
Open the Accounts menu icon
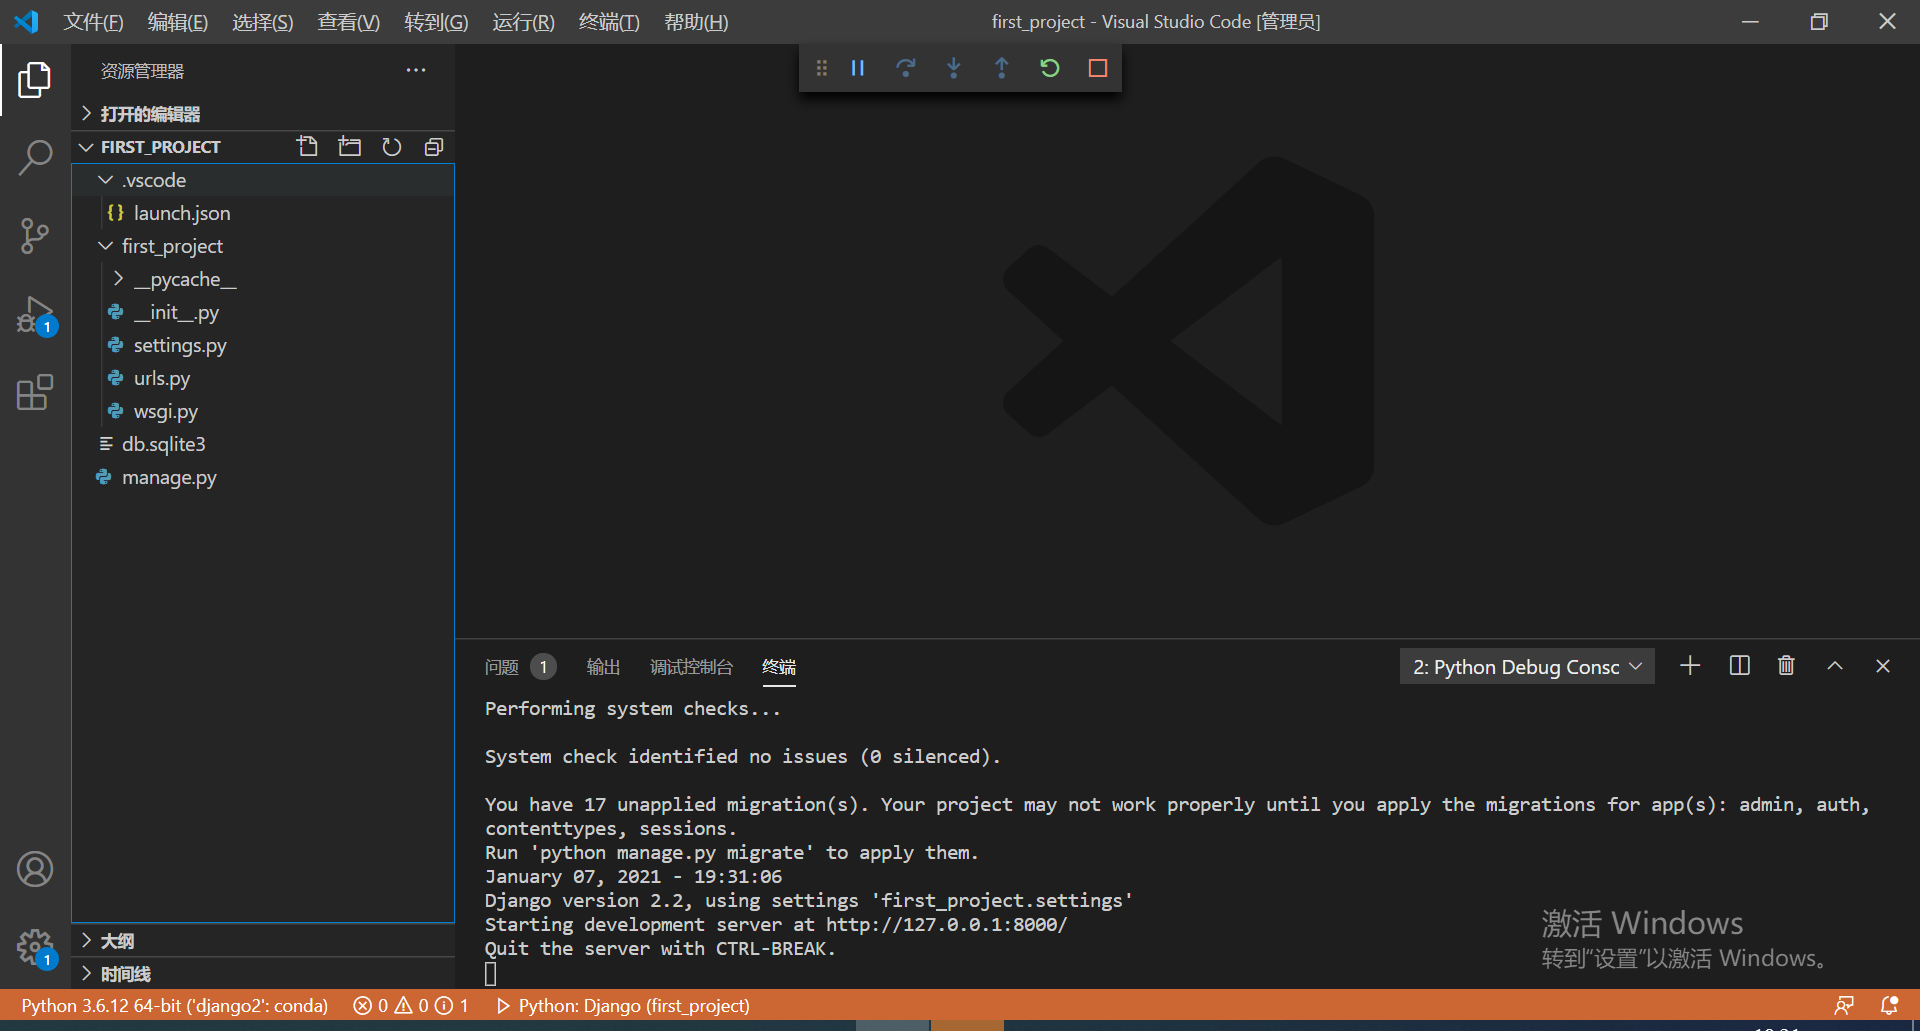(35, 869)
